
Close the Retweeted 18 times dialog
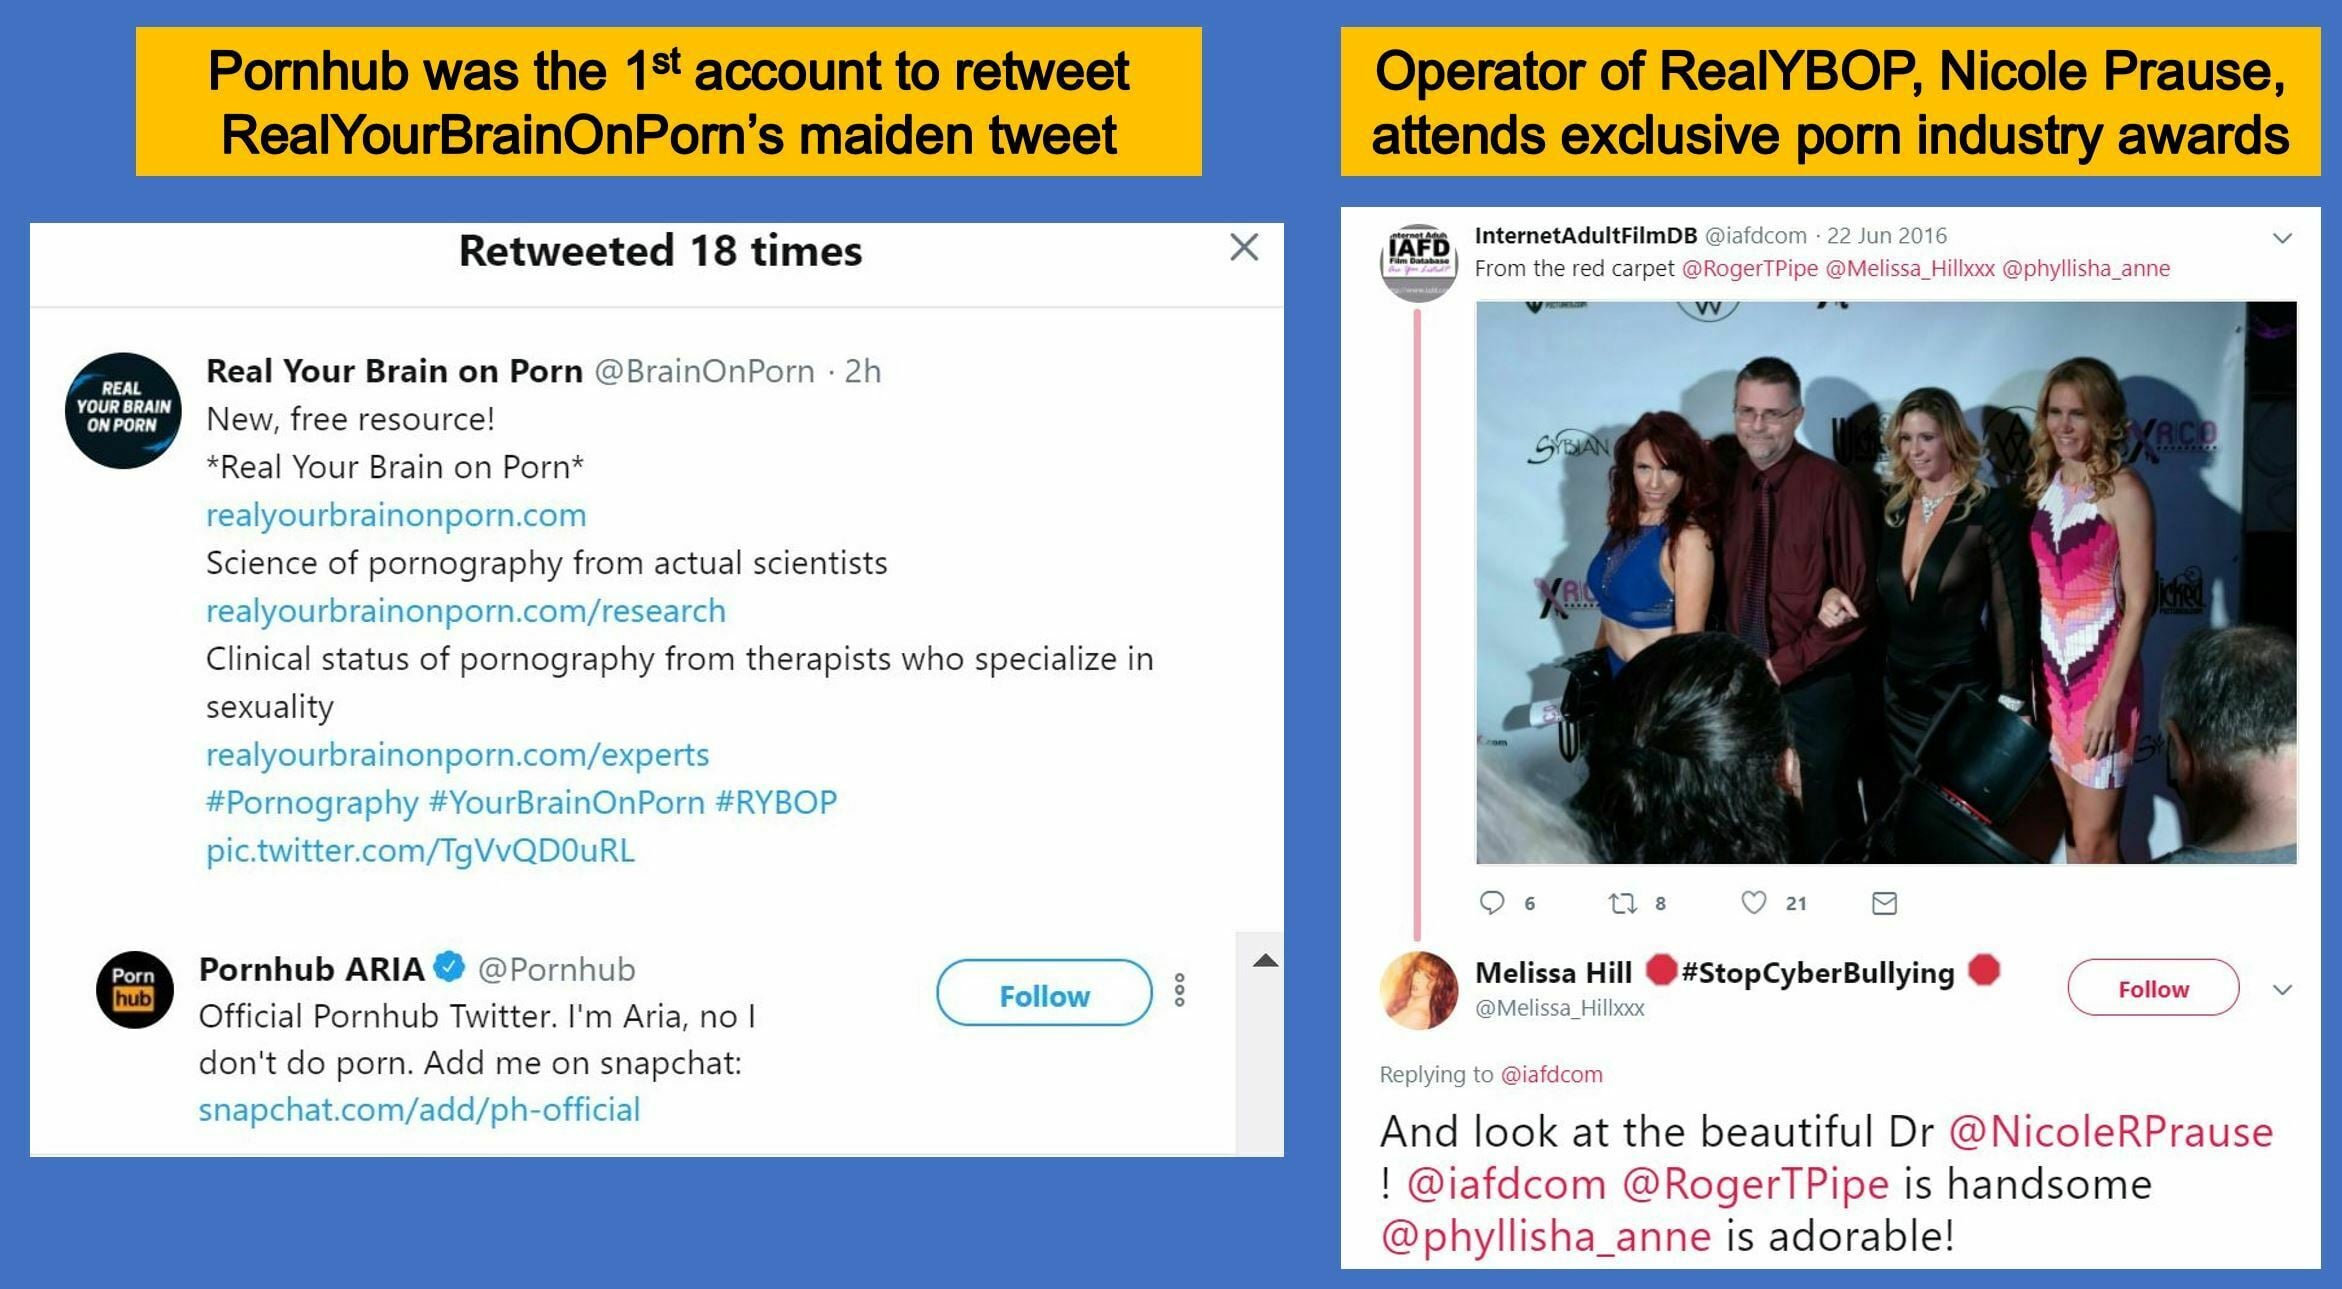(x=1243, y=247)
